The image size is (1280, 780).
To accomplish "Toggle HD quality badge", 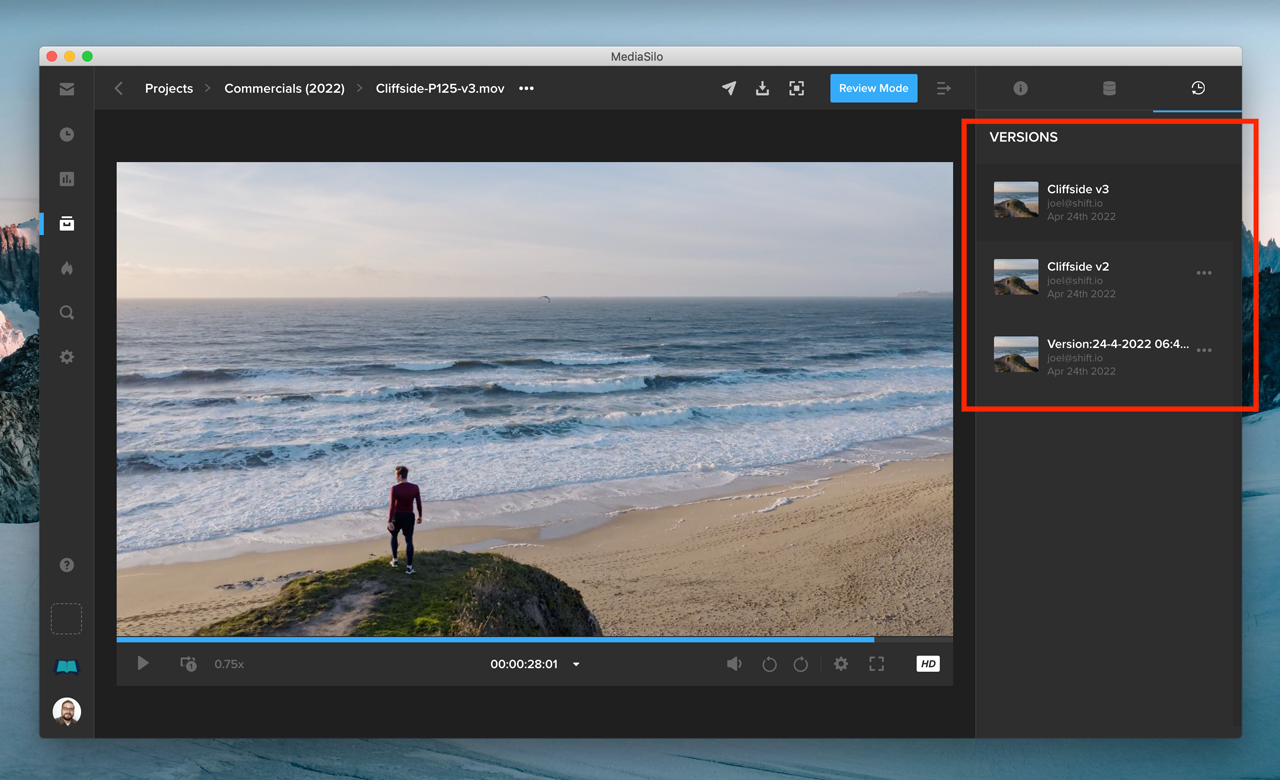I will click(x=927, y=664).
